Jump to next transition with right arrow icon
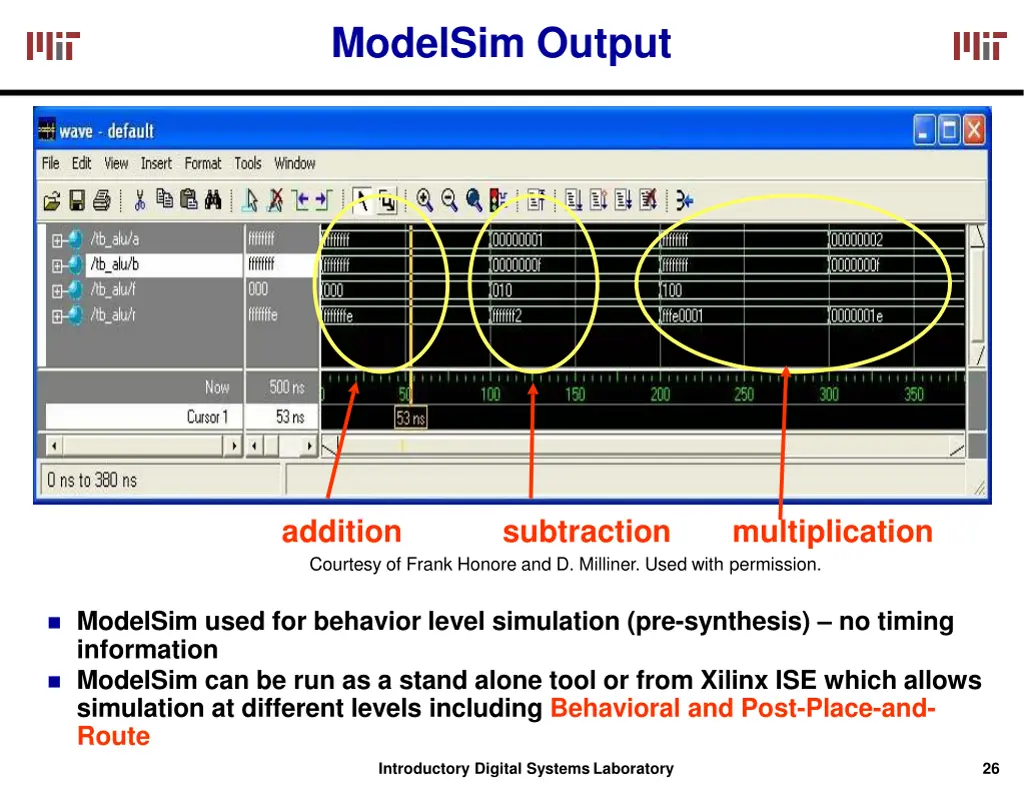1024x791 pixels. tap(324, 200)
